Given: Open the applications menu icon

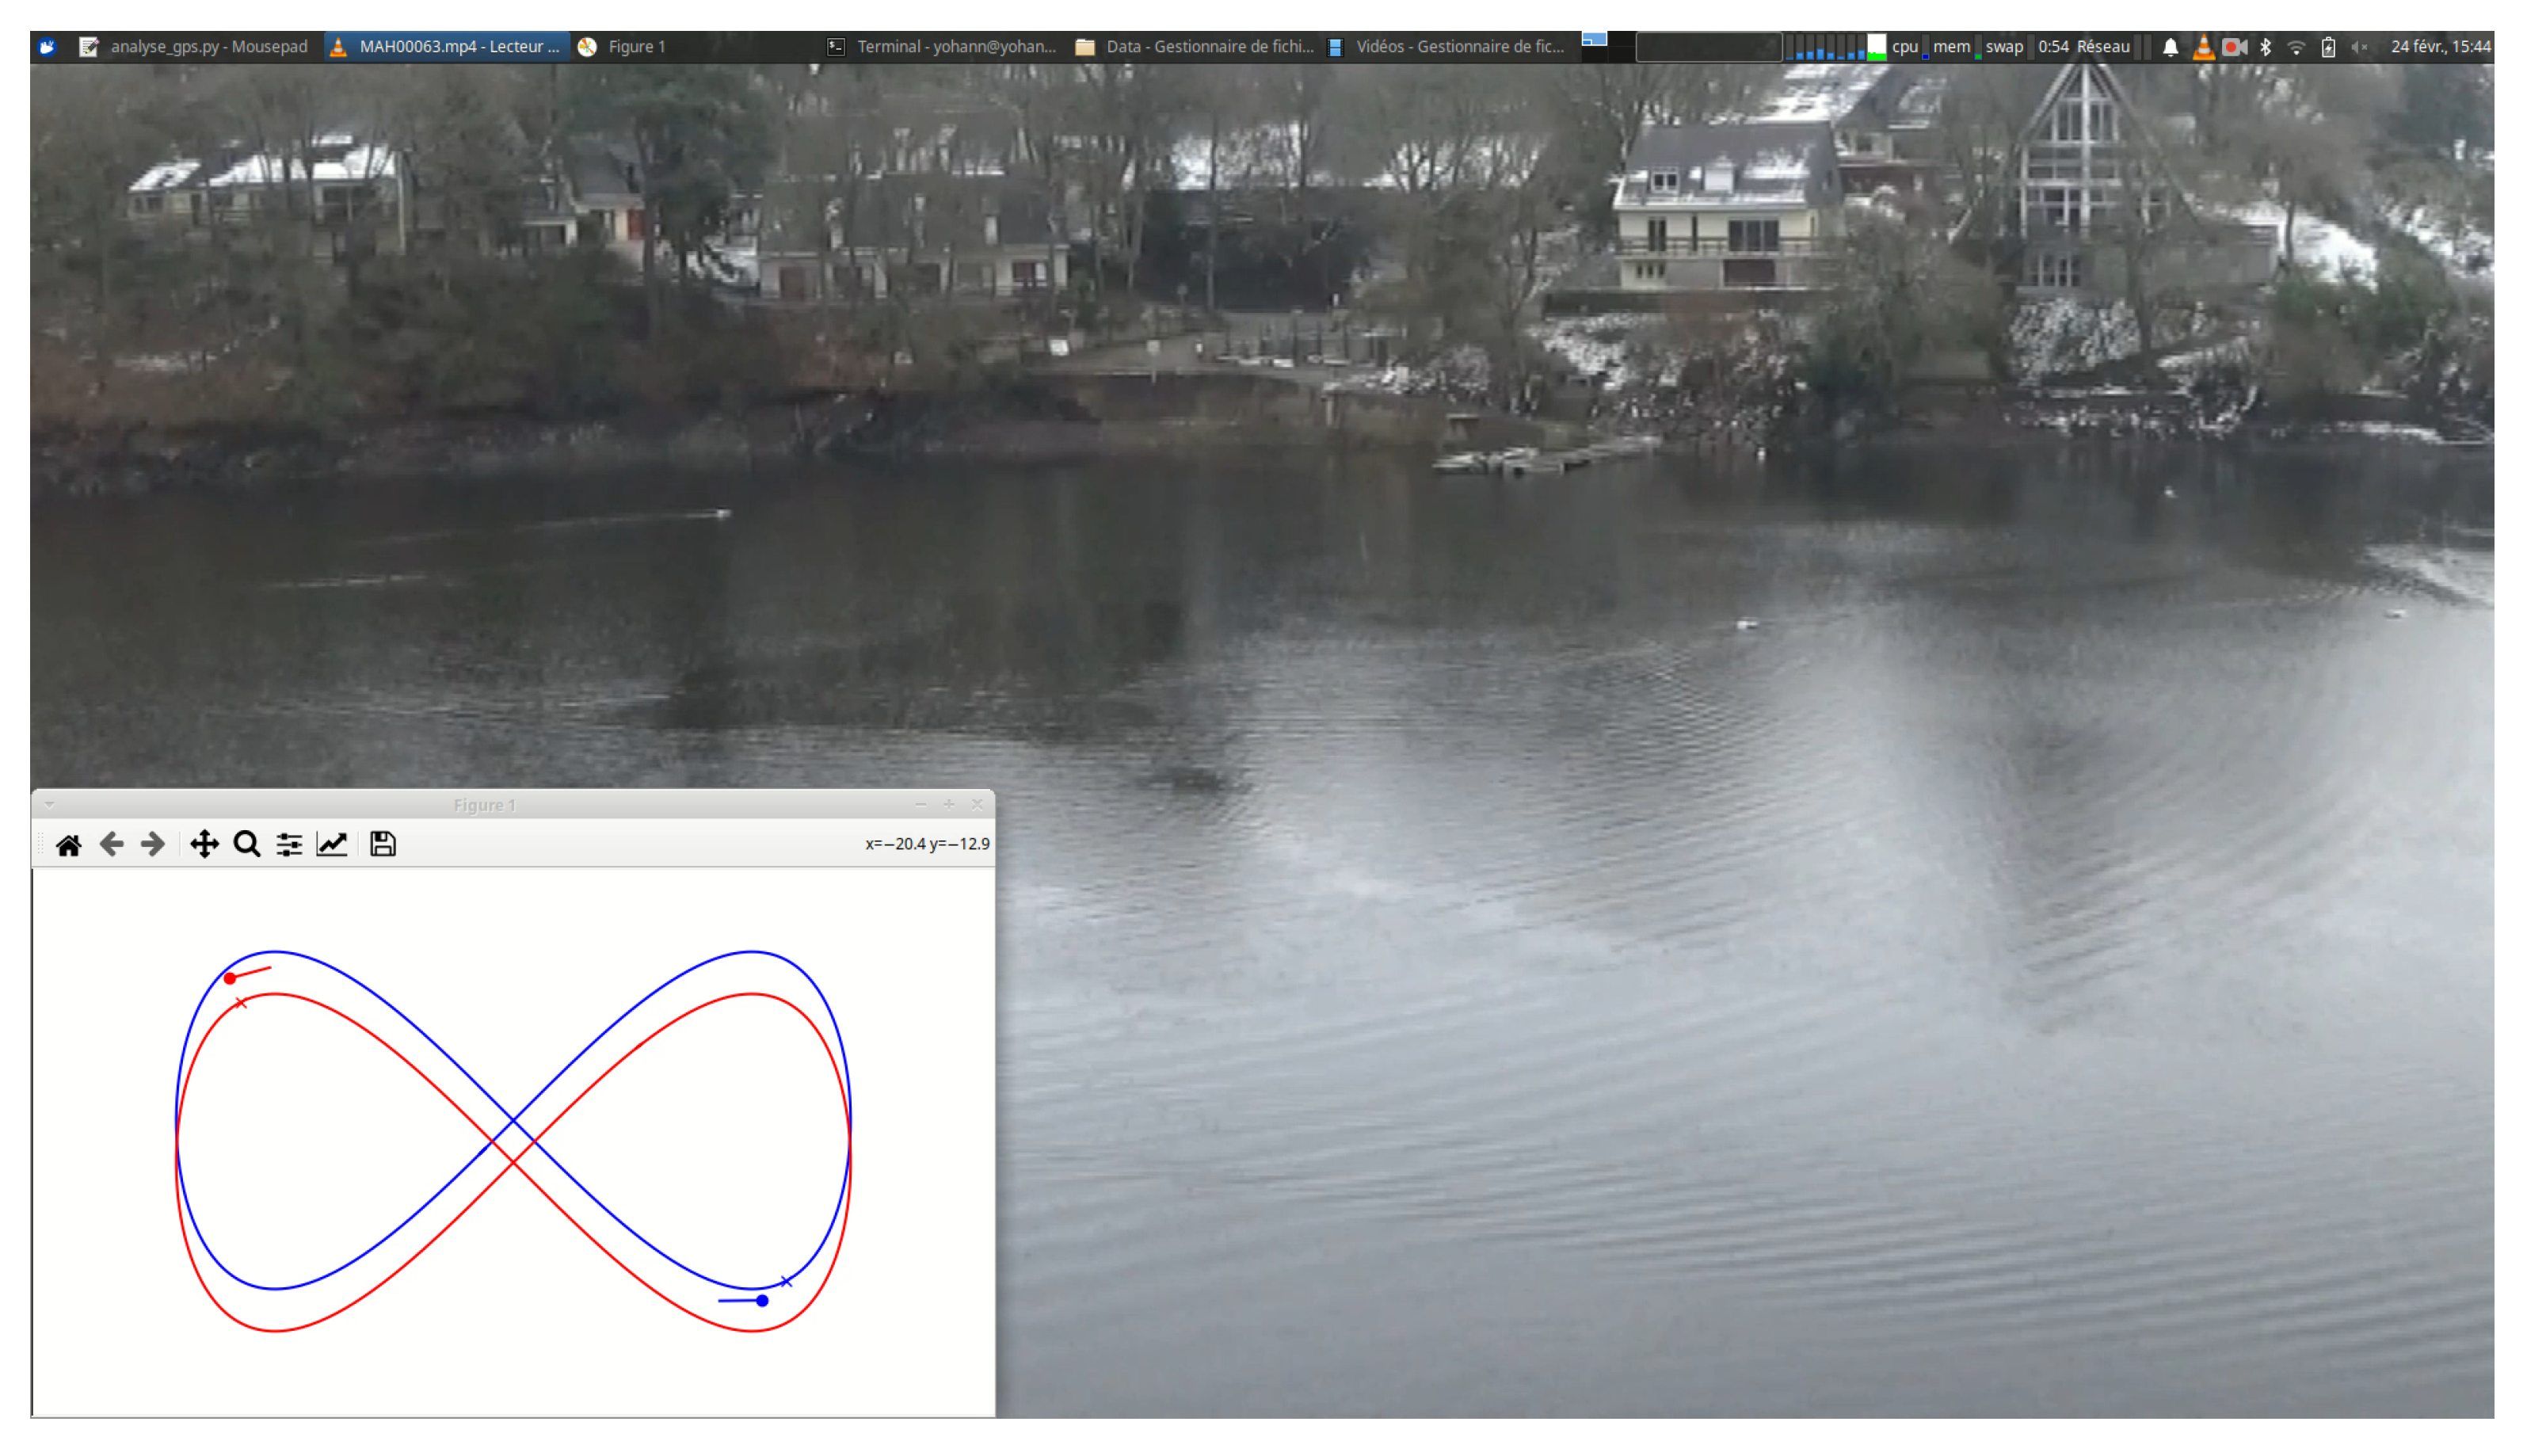Looking at the screenshot, I should tap(47, 46).
